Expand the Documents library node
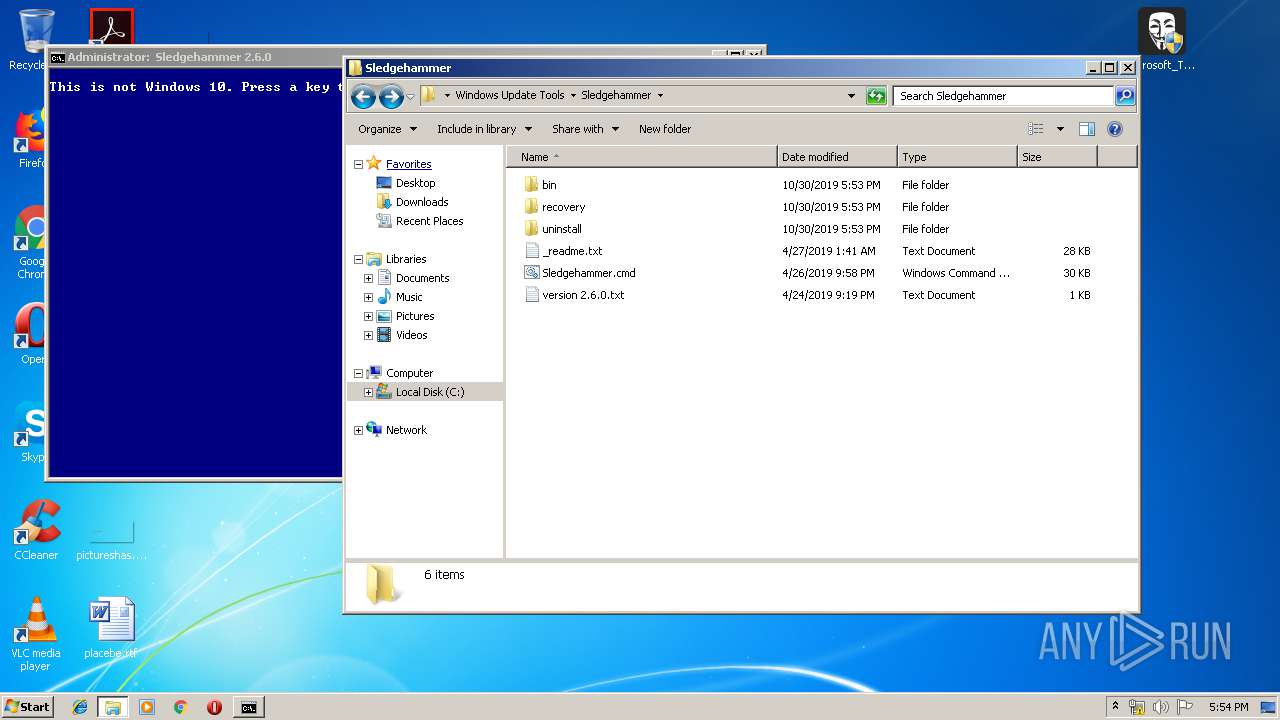Viewport: 1280px width, 720px height. [368, 278]
